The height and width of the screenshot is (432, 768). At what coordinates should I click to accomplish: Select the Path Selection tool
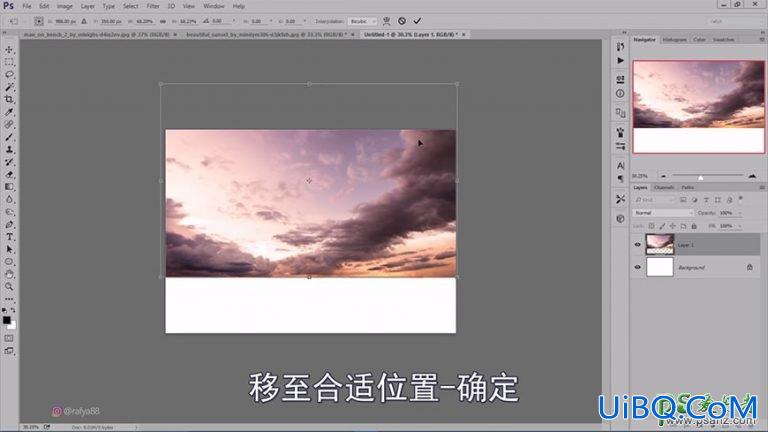pyautogui.click(x=9, y=249)
